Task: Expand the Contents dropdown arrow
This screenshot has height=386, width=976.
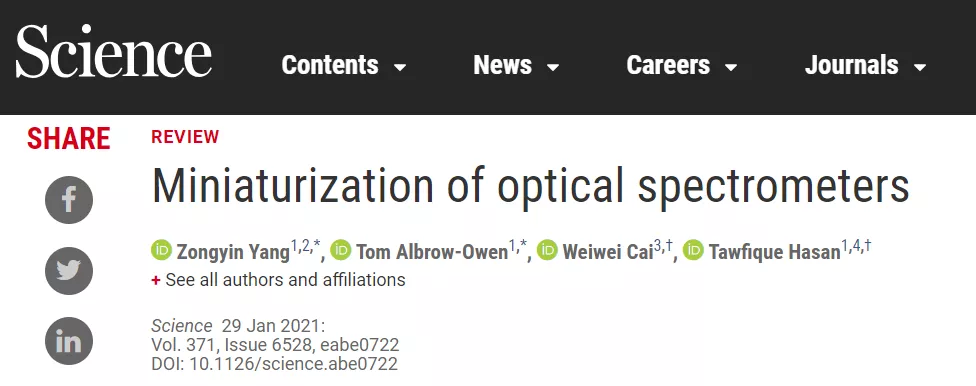Action: (x=400, y=67)
